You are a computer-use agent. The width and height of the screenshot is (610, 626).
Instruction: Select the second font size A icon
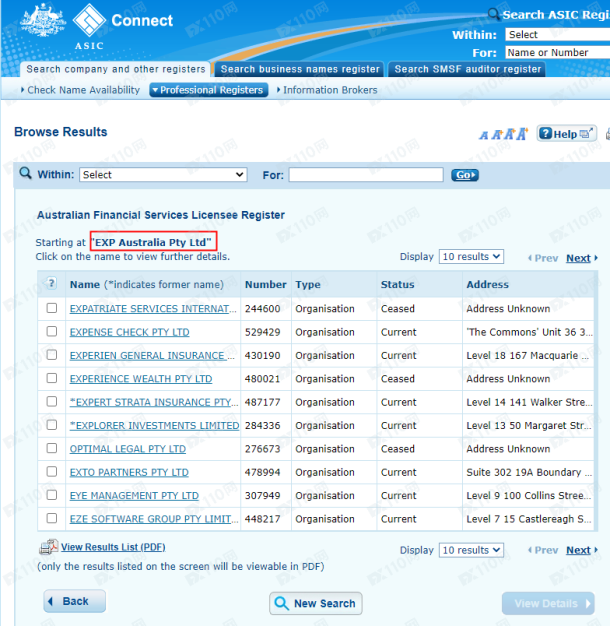click(x=497, y=135)
